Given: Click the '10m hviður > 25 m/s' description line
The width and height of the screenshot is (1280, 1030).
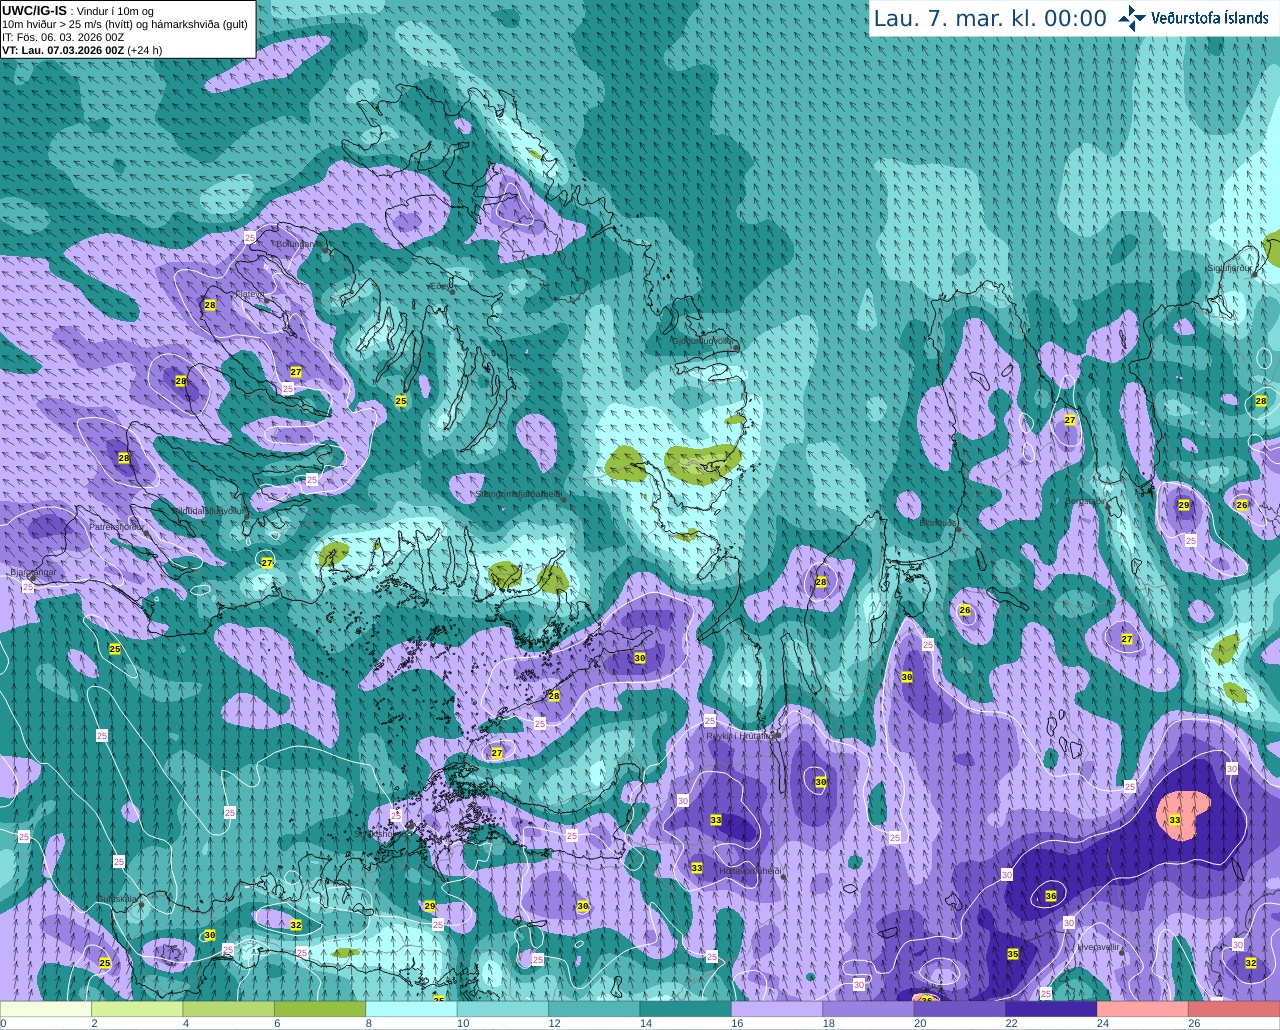Looking at the screenshot, I should point(125,24).
